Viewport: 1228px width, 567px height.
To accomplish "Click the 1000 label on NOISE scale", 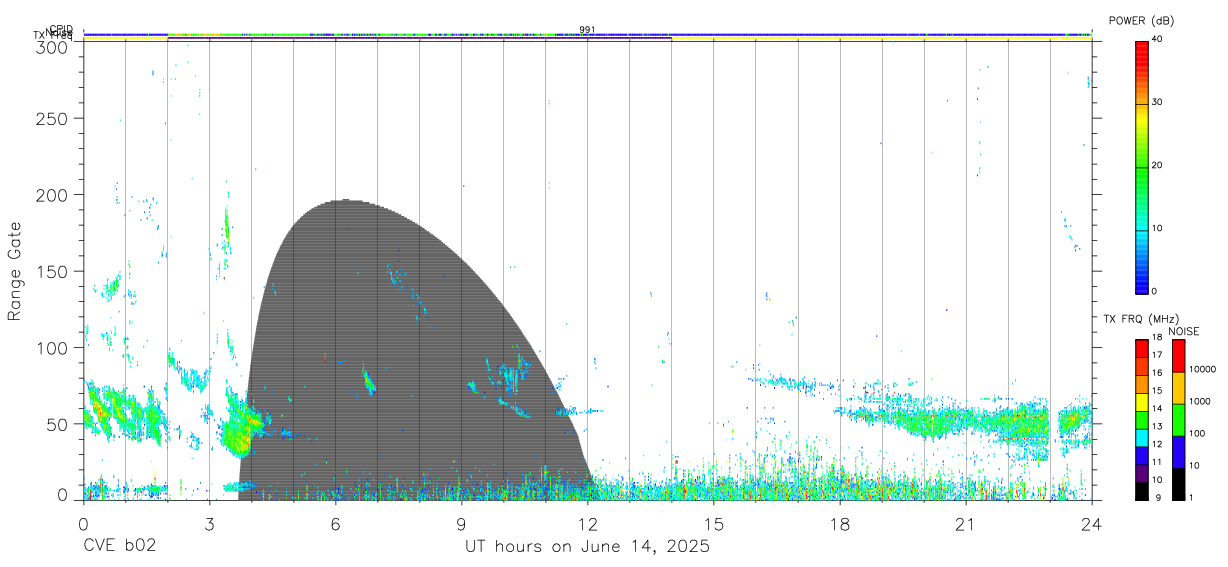I will coord(1199,402).
